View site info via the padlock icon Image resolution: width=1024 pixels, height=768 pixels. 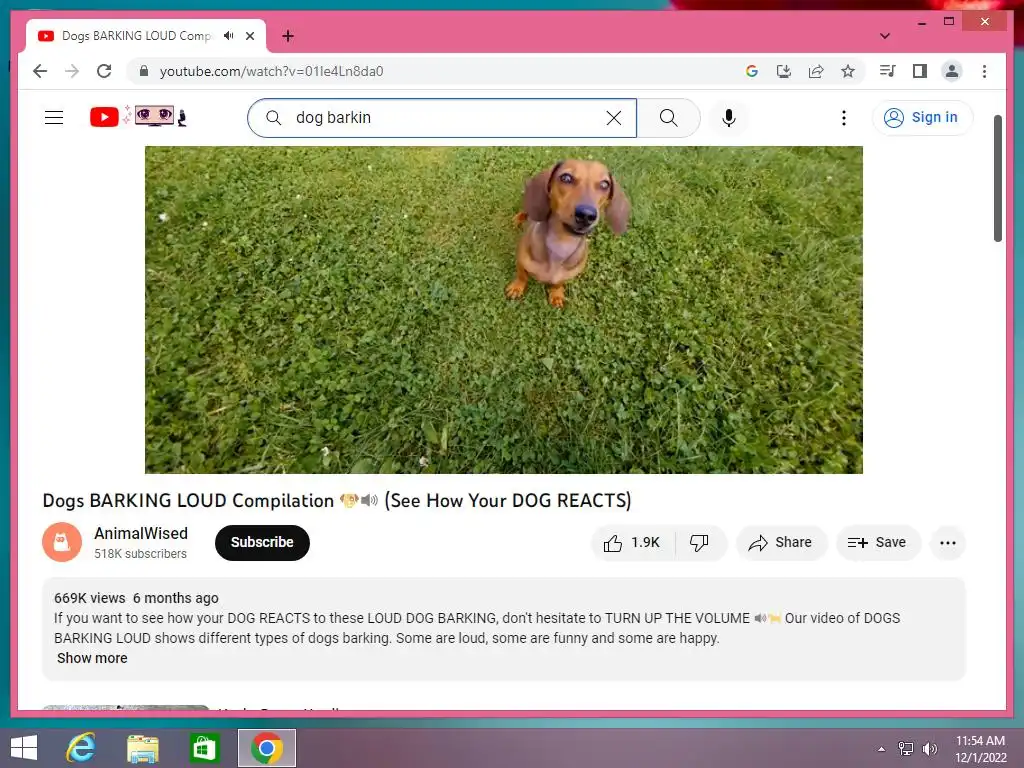pos(144,71)
